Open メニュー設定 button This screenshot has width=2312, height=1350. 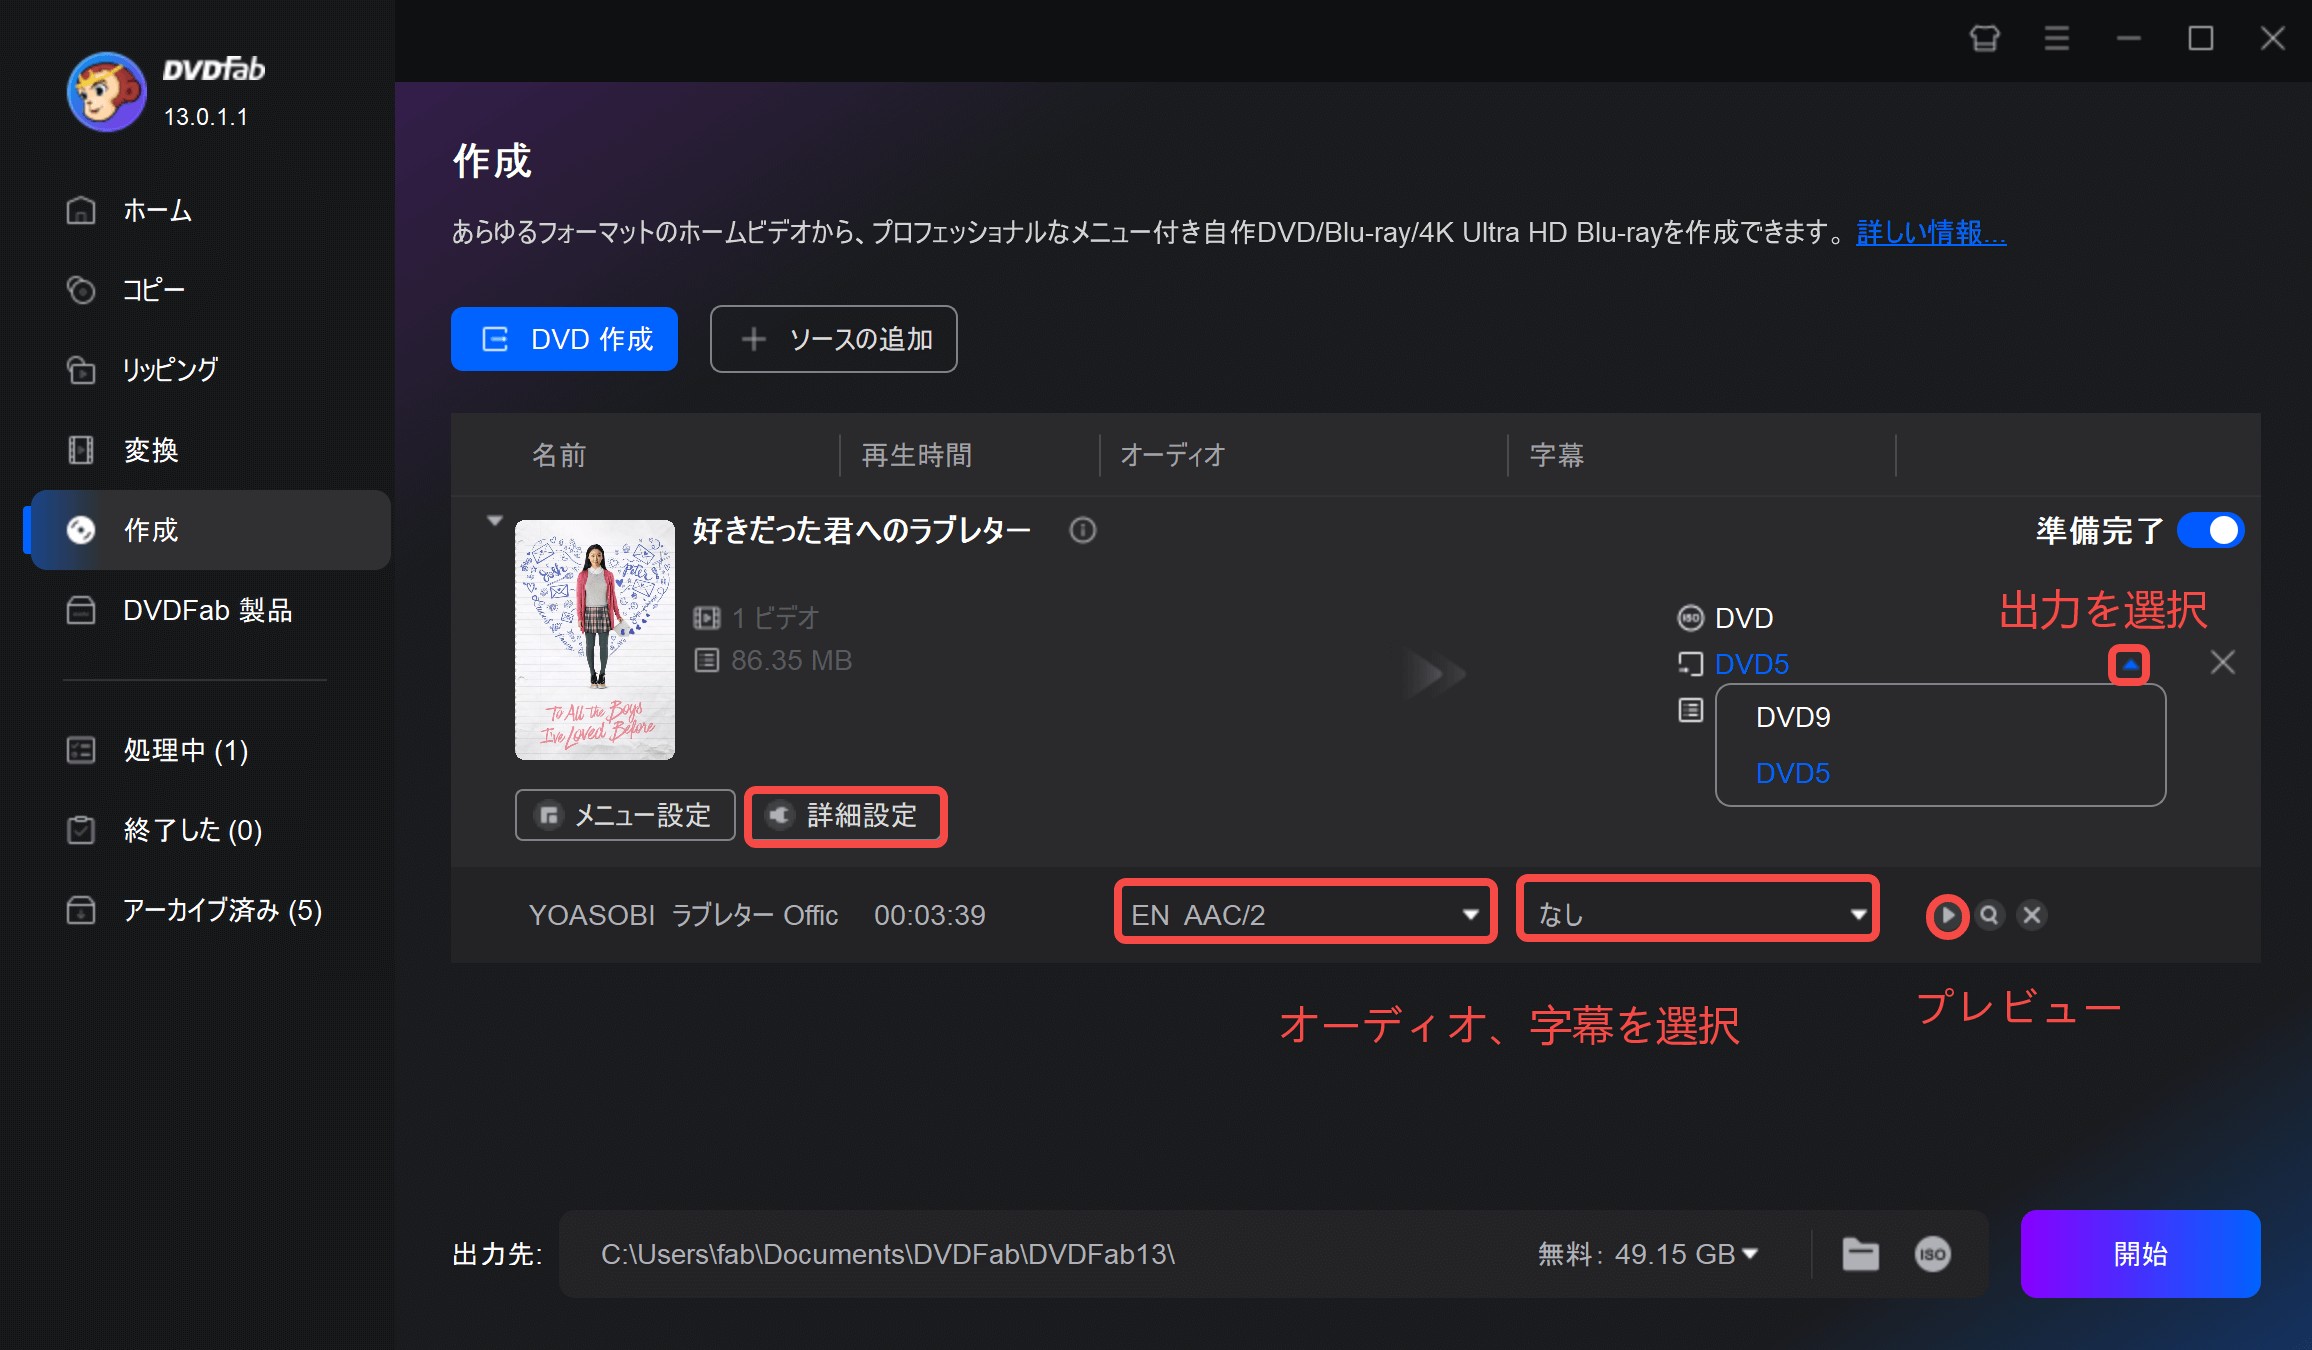(625, 815)
